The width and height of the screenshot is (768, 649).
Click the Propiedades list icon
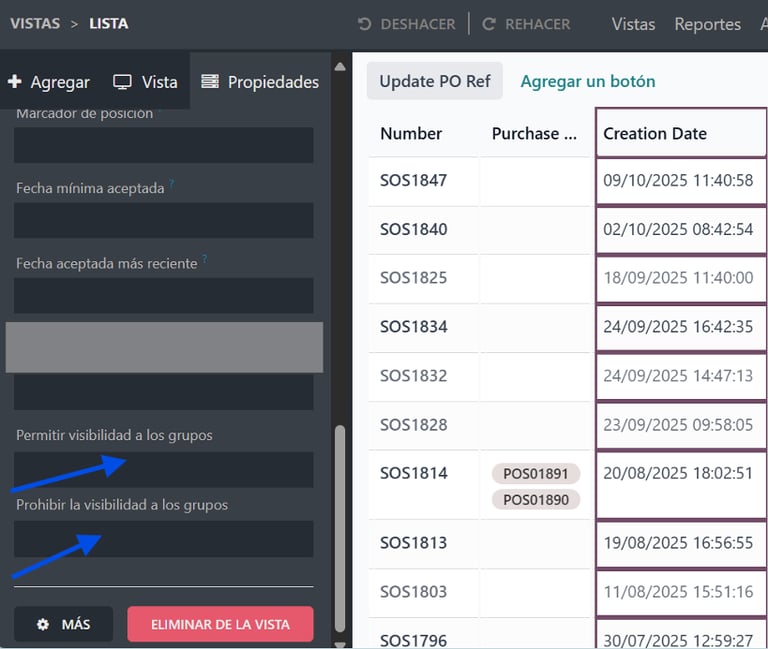[x=210, y=82]
